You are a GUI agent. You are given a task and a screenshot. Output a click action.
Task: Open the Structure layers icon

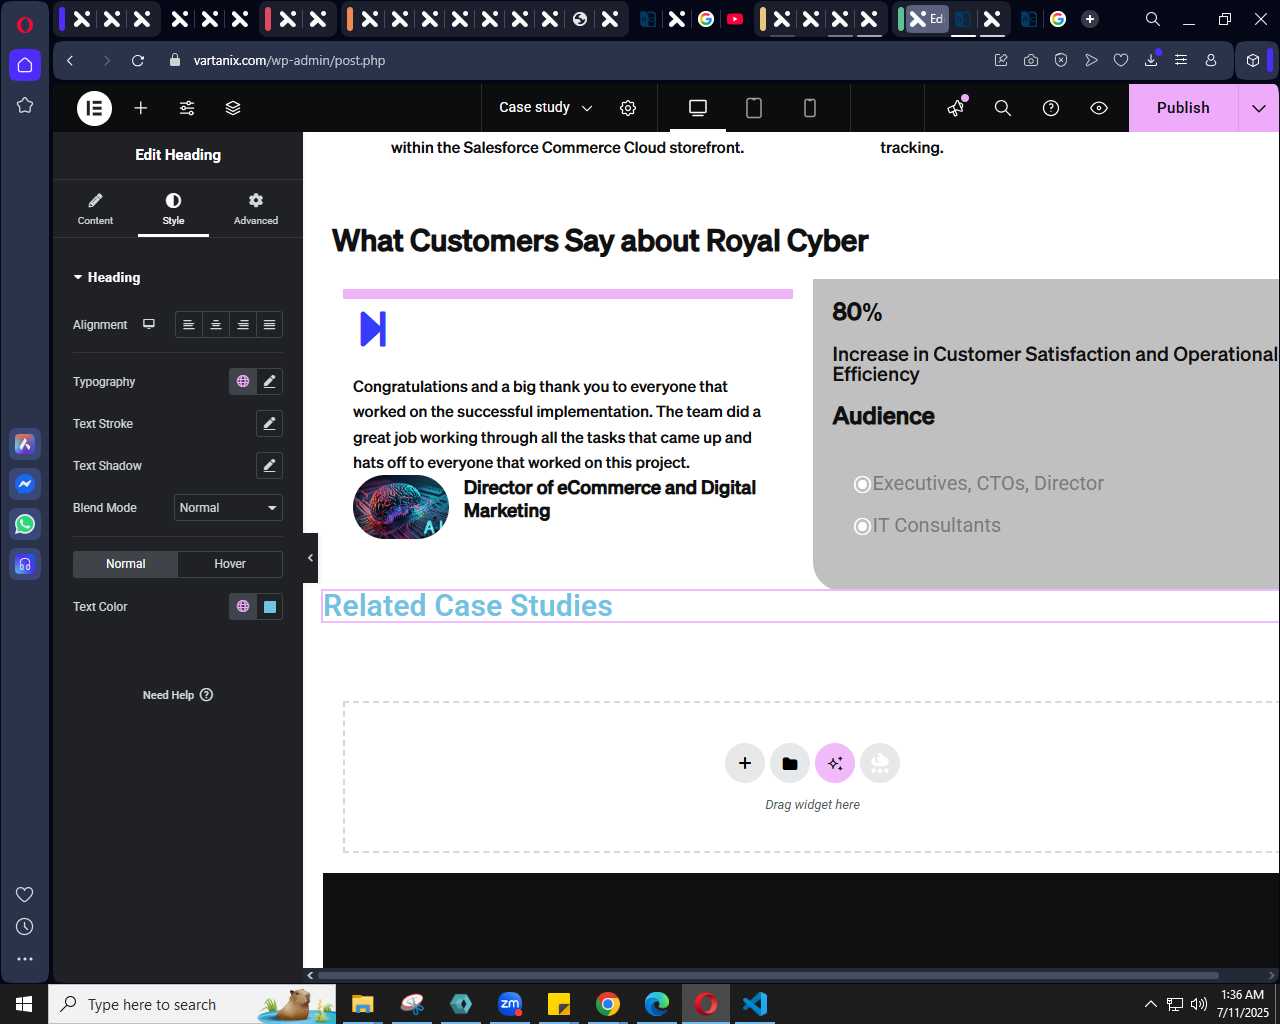(x=233, y=108)
